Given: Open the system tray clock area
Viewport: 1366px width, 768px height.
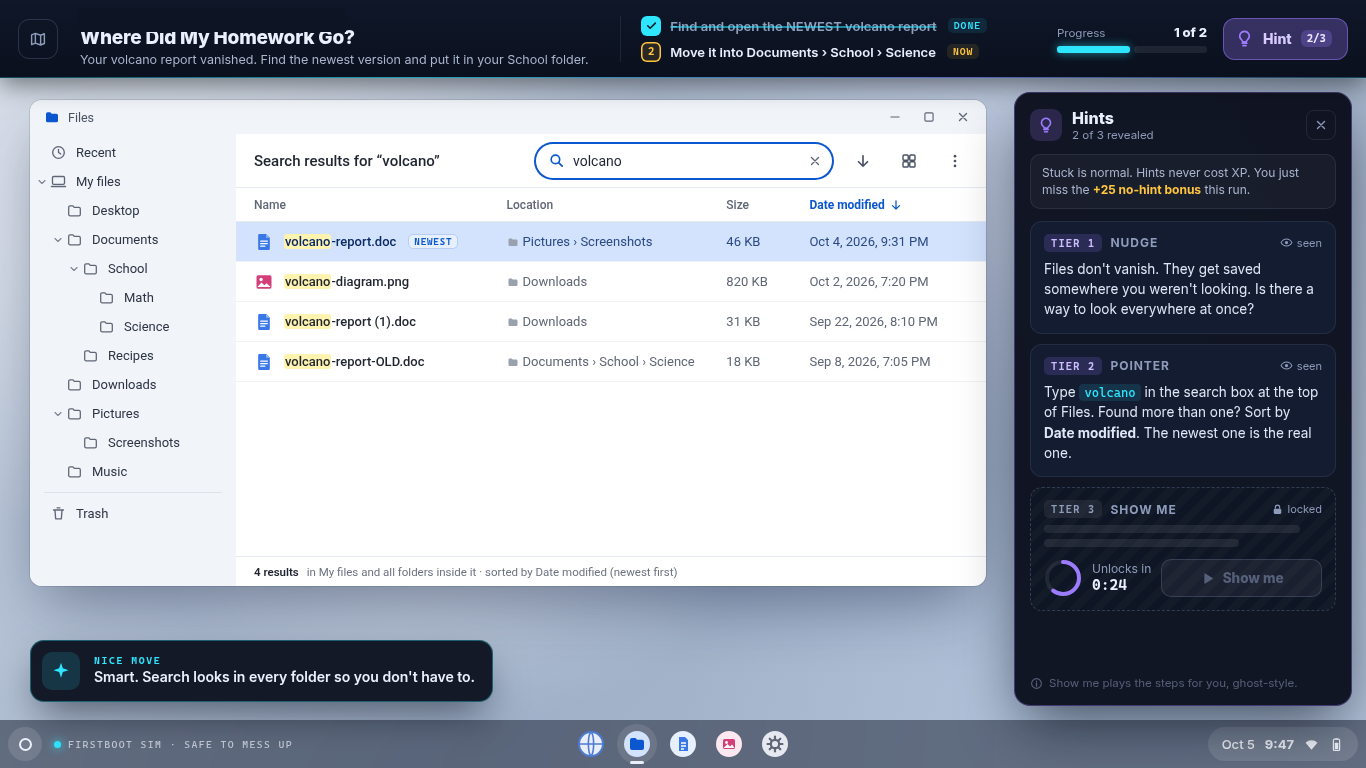Looking at the screenshot, I should (x=1282, y=744).
